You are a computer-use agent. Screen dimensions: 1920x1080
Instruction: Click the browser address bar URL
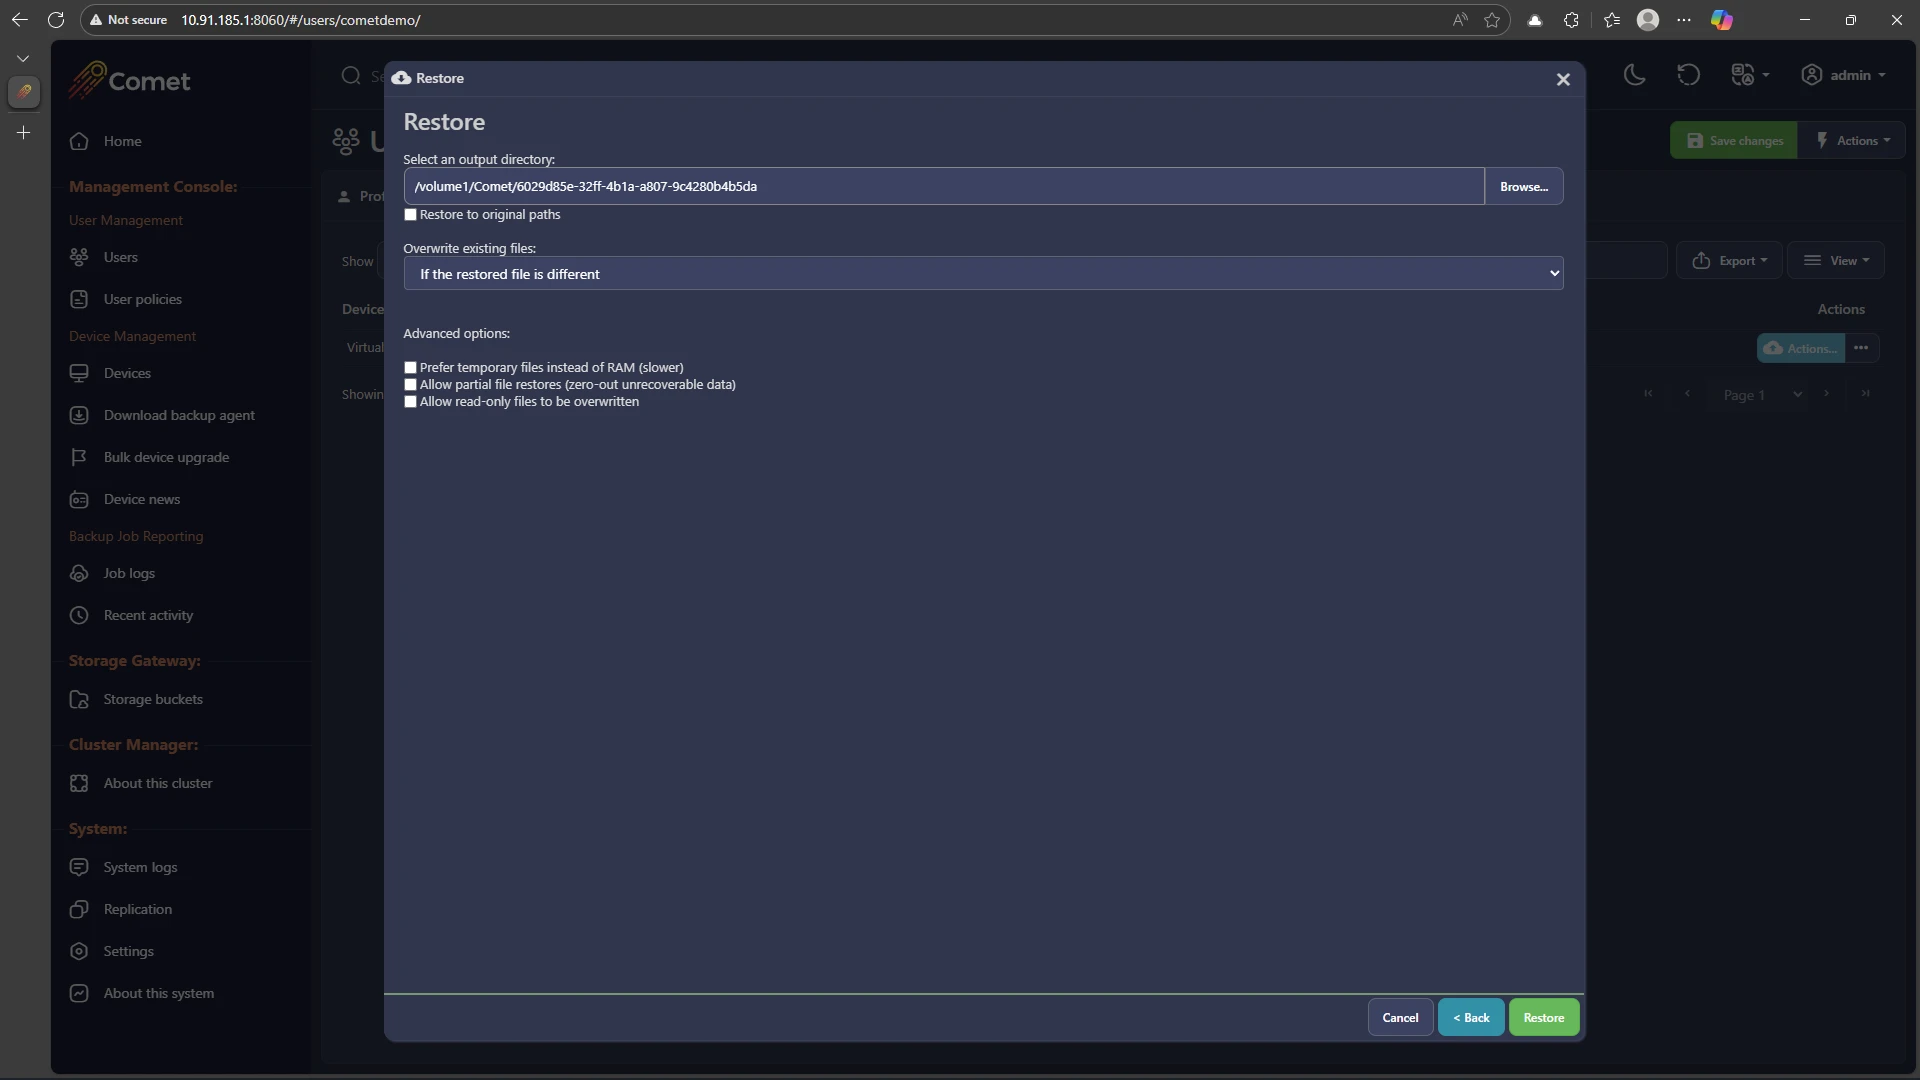pos(300,20)
